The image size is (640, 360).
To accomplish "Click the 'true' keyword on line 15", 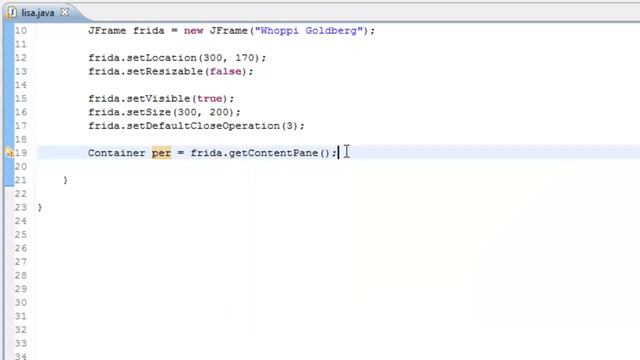I will click(210, 99).
